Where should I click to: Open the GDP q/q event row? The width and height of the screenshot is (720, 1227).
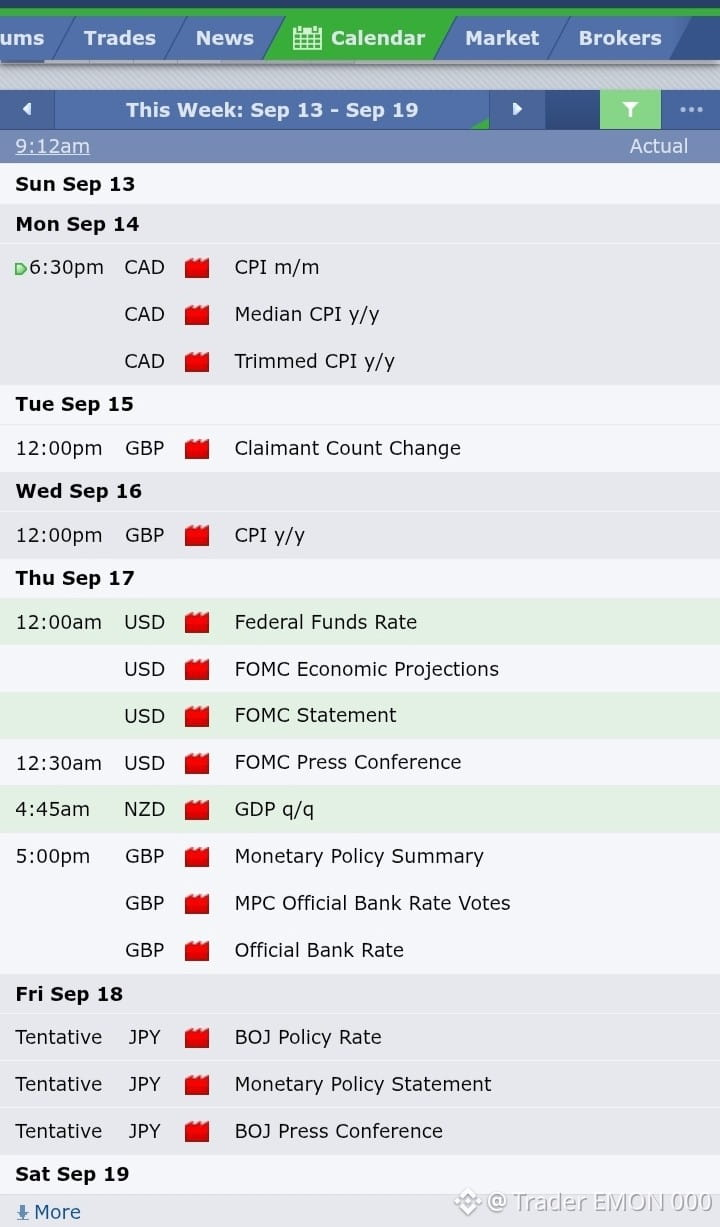360,809
